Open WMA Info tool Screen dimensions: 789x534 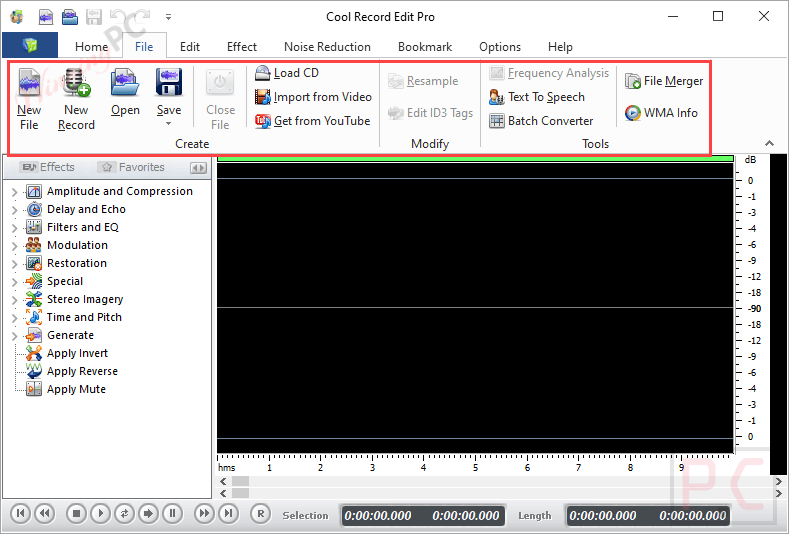point(661,113)
